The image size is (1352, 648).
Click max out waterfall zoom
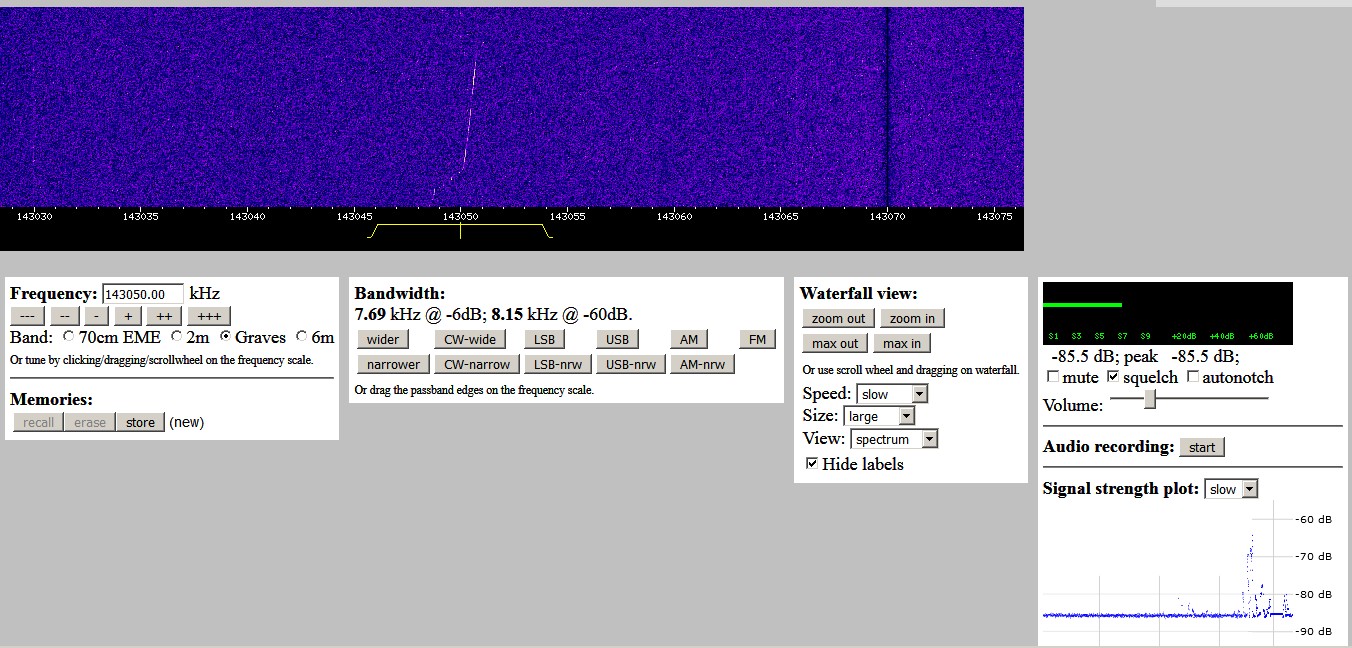tap(835, 343)
